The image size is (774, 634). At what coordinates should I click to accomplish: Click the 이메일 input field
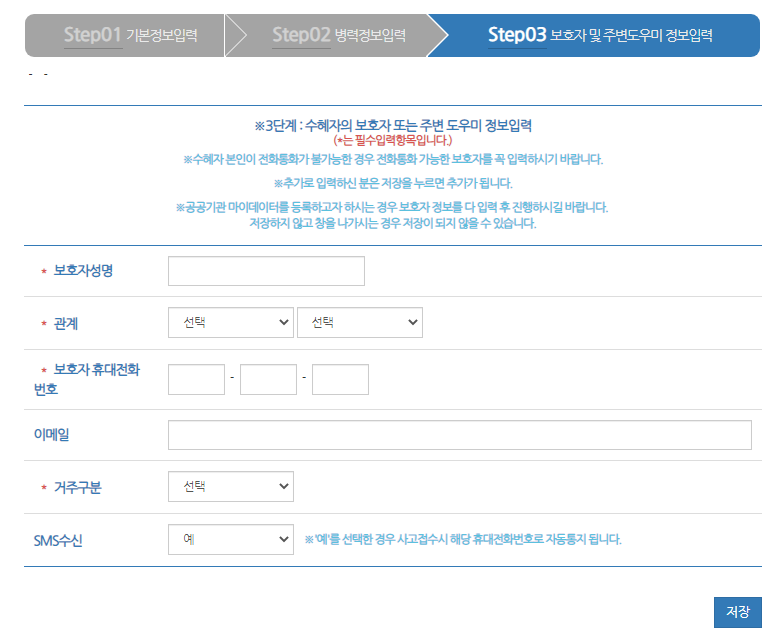tap(460, 435)
